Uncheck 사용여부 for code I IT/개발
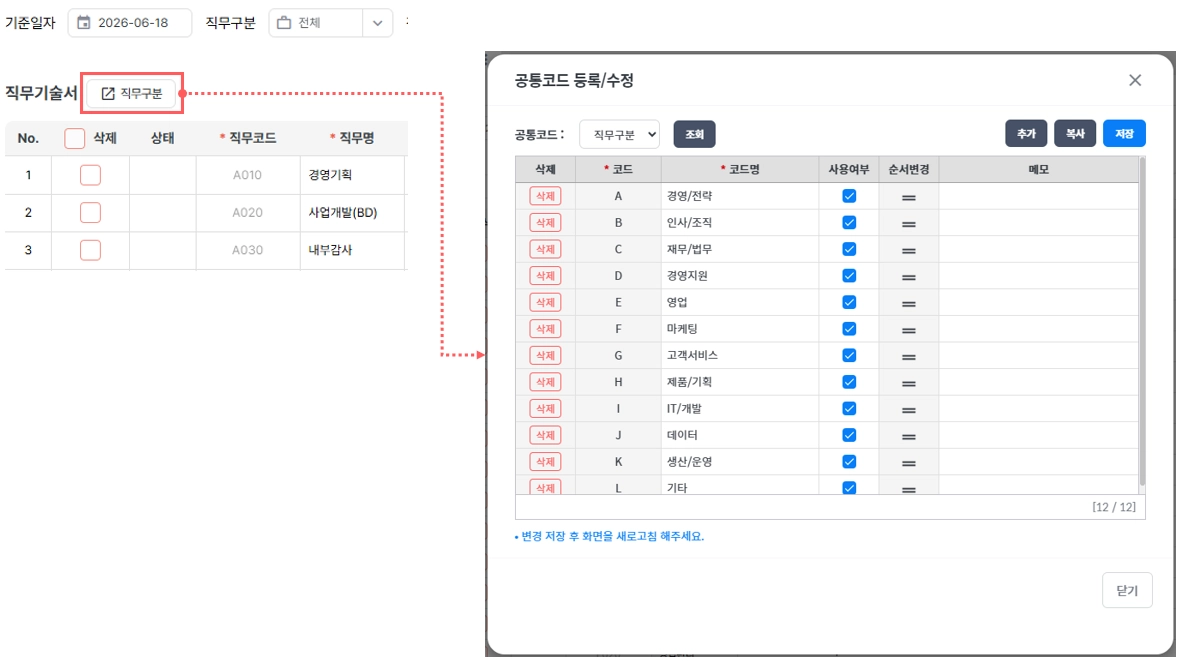 pos(849,408)
